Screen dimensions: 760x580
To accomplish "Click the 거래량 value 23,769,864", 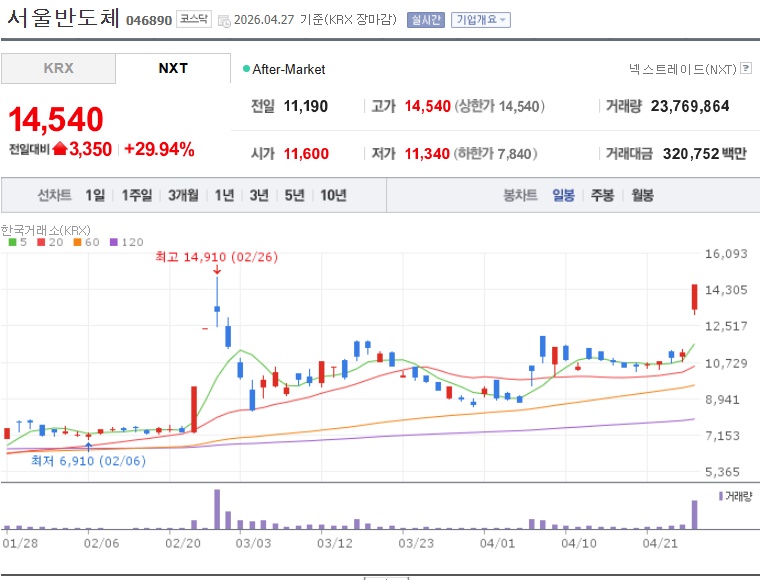I will coord(690,106).
